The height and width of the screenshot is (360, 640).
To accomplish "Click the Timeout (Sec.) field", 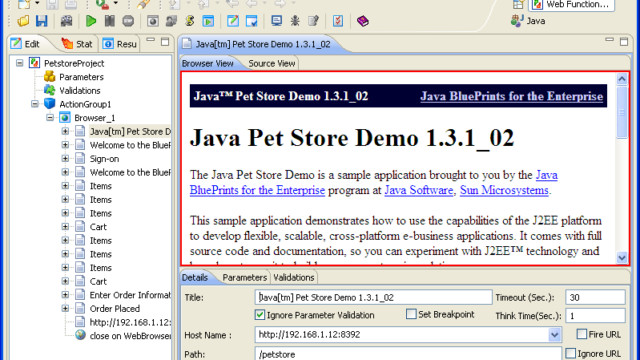I will [595, 297].
